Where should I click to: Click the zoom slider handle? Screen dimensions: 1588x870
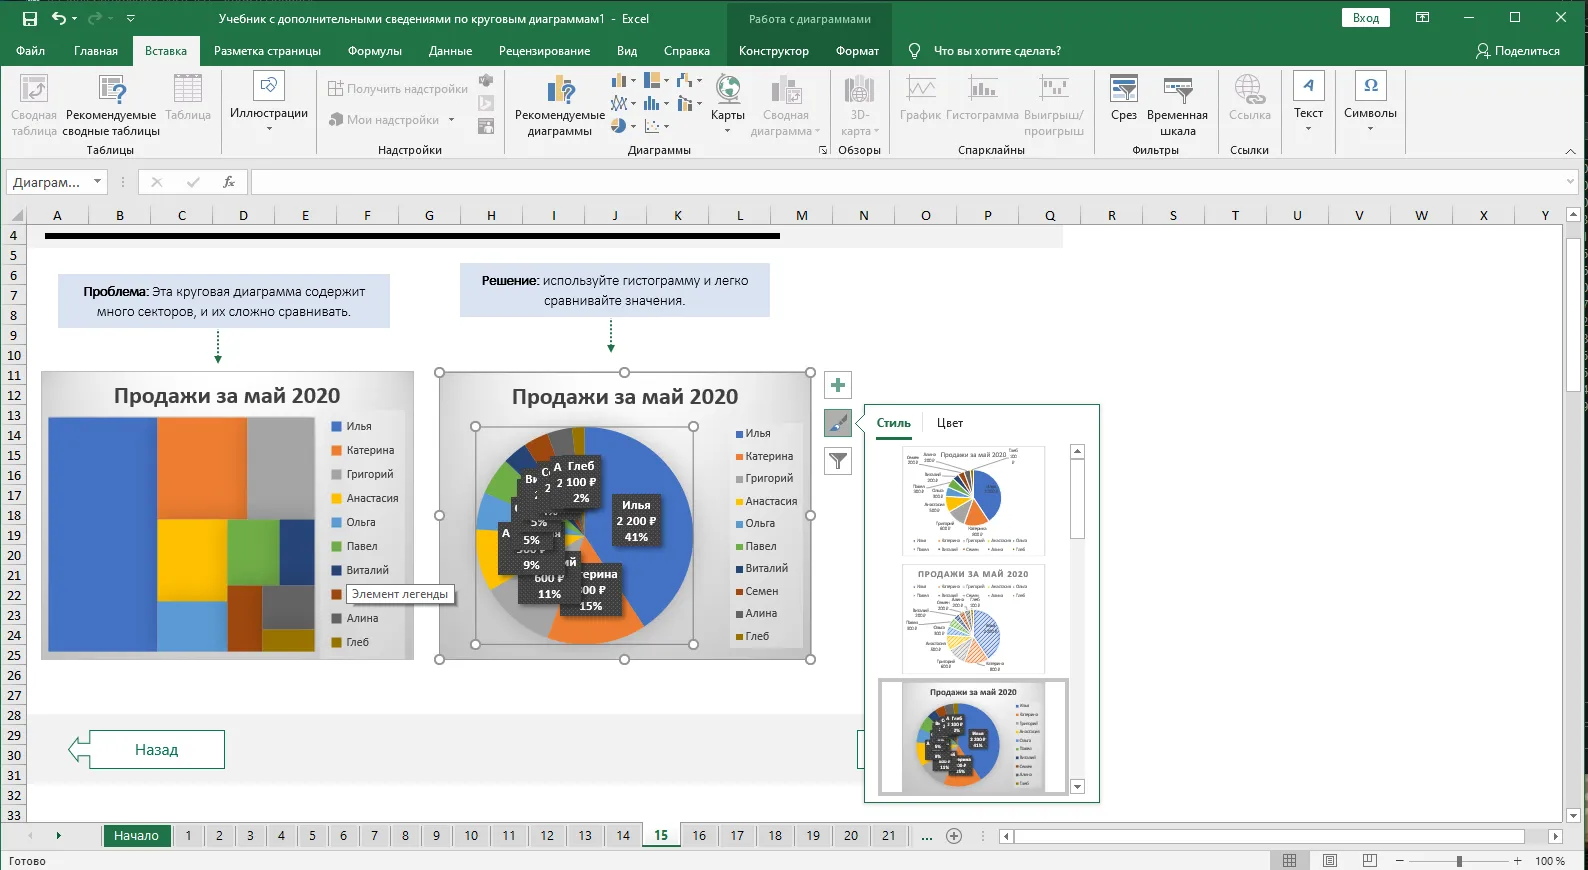[1459, 861]
